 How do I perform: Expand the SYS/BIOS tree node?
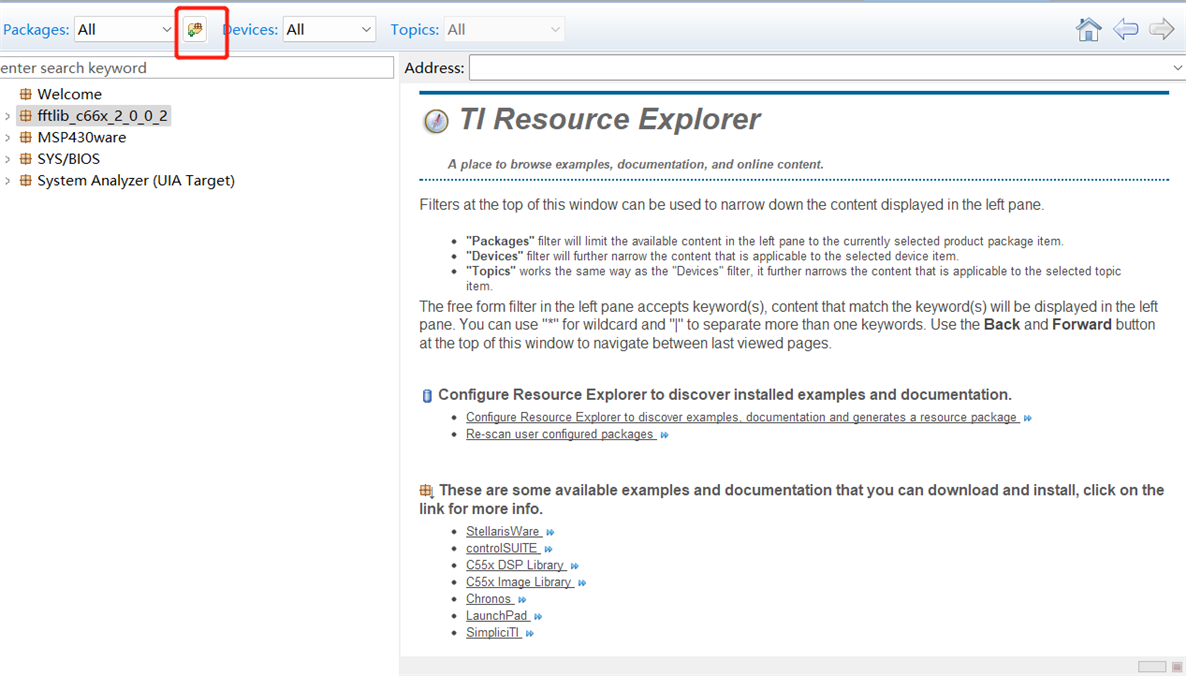point(8,159)
